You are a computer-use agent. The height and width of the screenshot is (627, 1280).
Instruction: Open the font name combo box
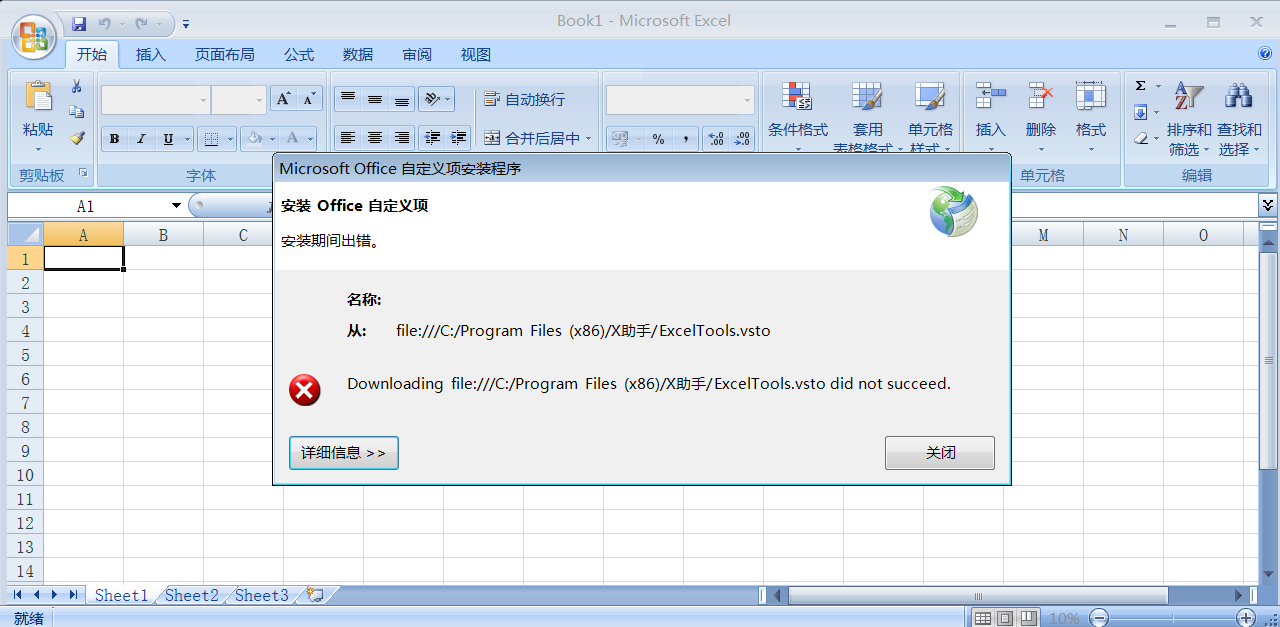click(x=155, y=100)
